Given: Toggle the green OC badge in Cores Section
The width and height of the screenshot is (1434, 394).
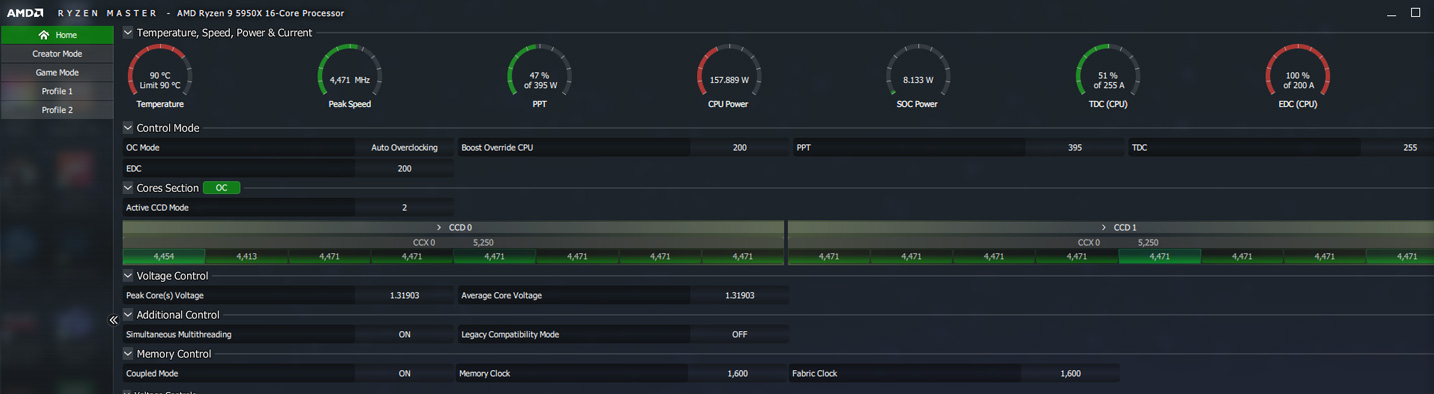Looking at the screenshot, I should [x=222, y=188].
